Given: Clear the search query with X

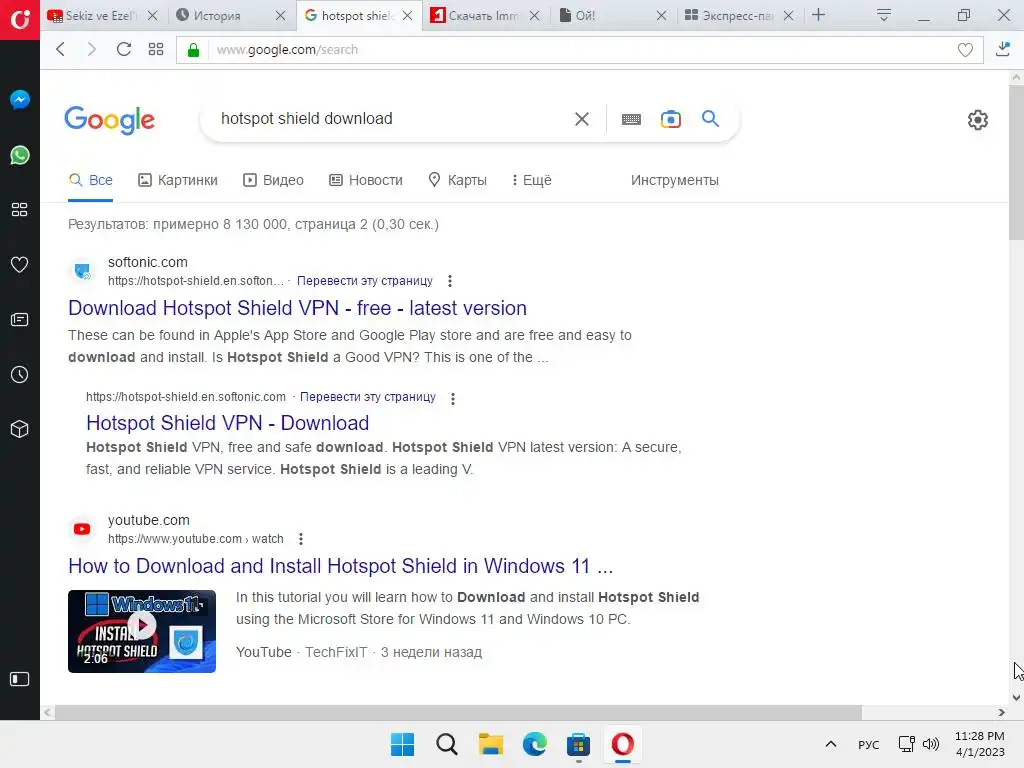Looking at the screenshot, I should pos(581,119).
